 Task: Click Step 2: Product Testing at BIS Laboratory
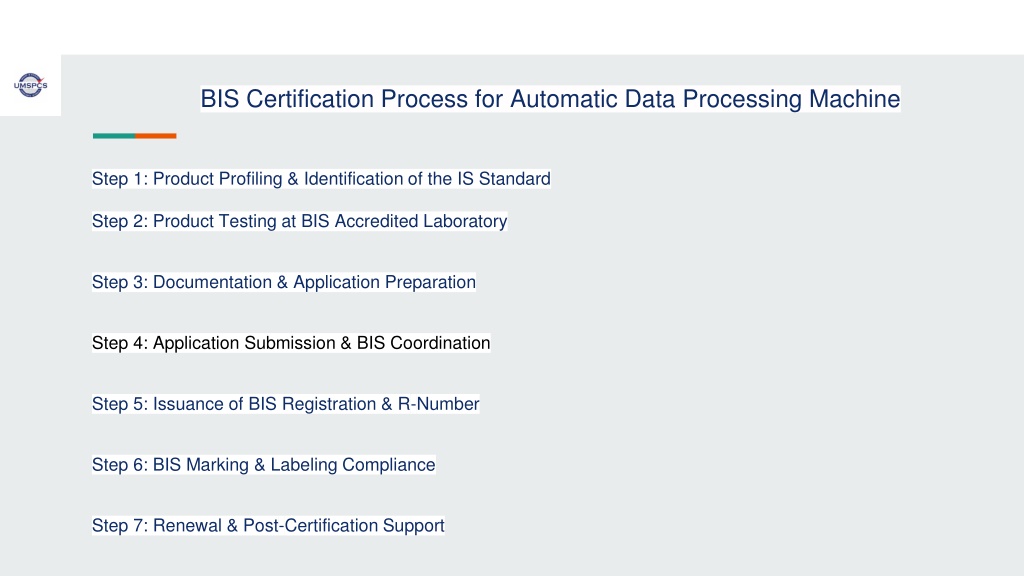tap(299, 221)
